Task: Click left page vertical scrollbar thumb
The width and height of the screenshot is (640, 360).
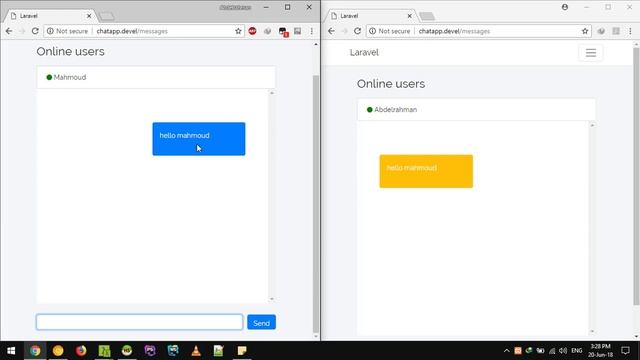Action: [316, 204]
